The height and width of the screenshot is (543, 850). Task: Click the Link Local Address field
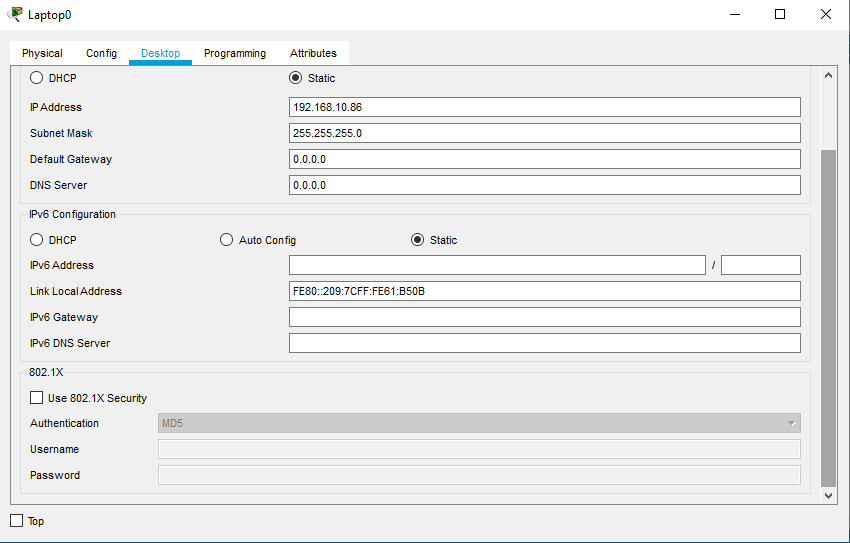coord(544,291)
